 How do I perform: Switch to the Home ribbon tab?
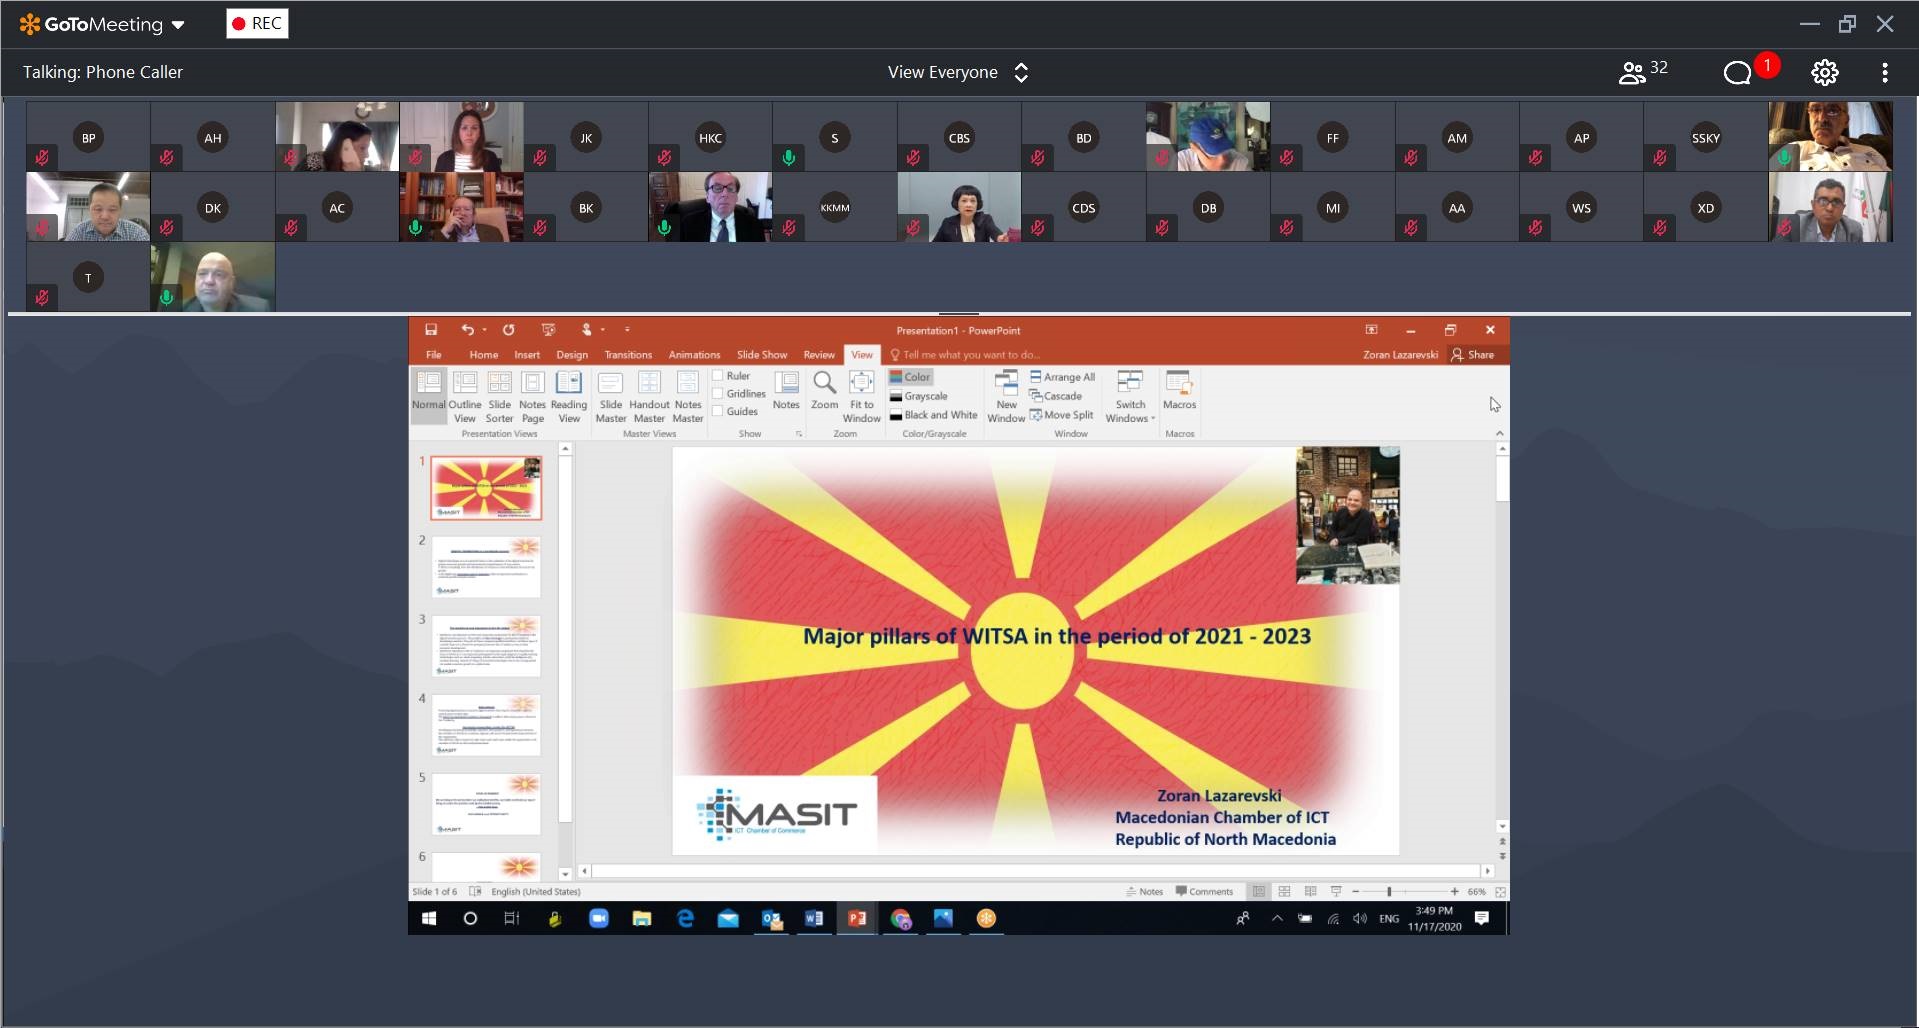(484, 355)
